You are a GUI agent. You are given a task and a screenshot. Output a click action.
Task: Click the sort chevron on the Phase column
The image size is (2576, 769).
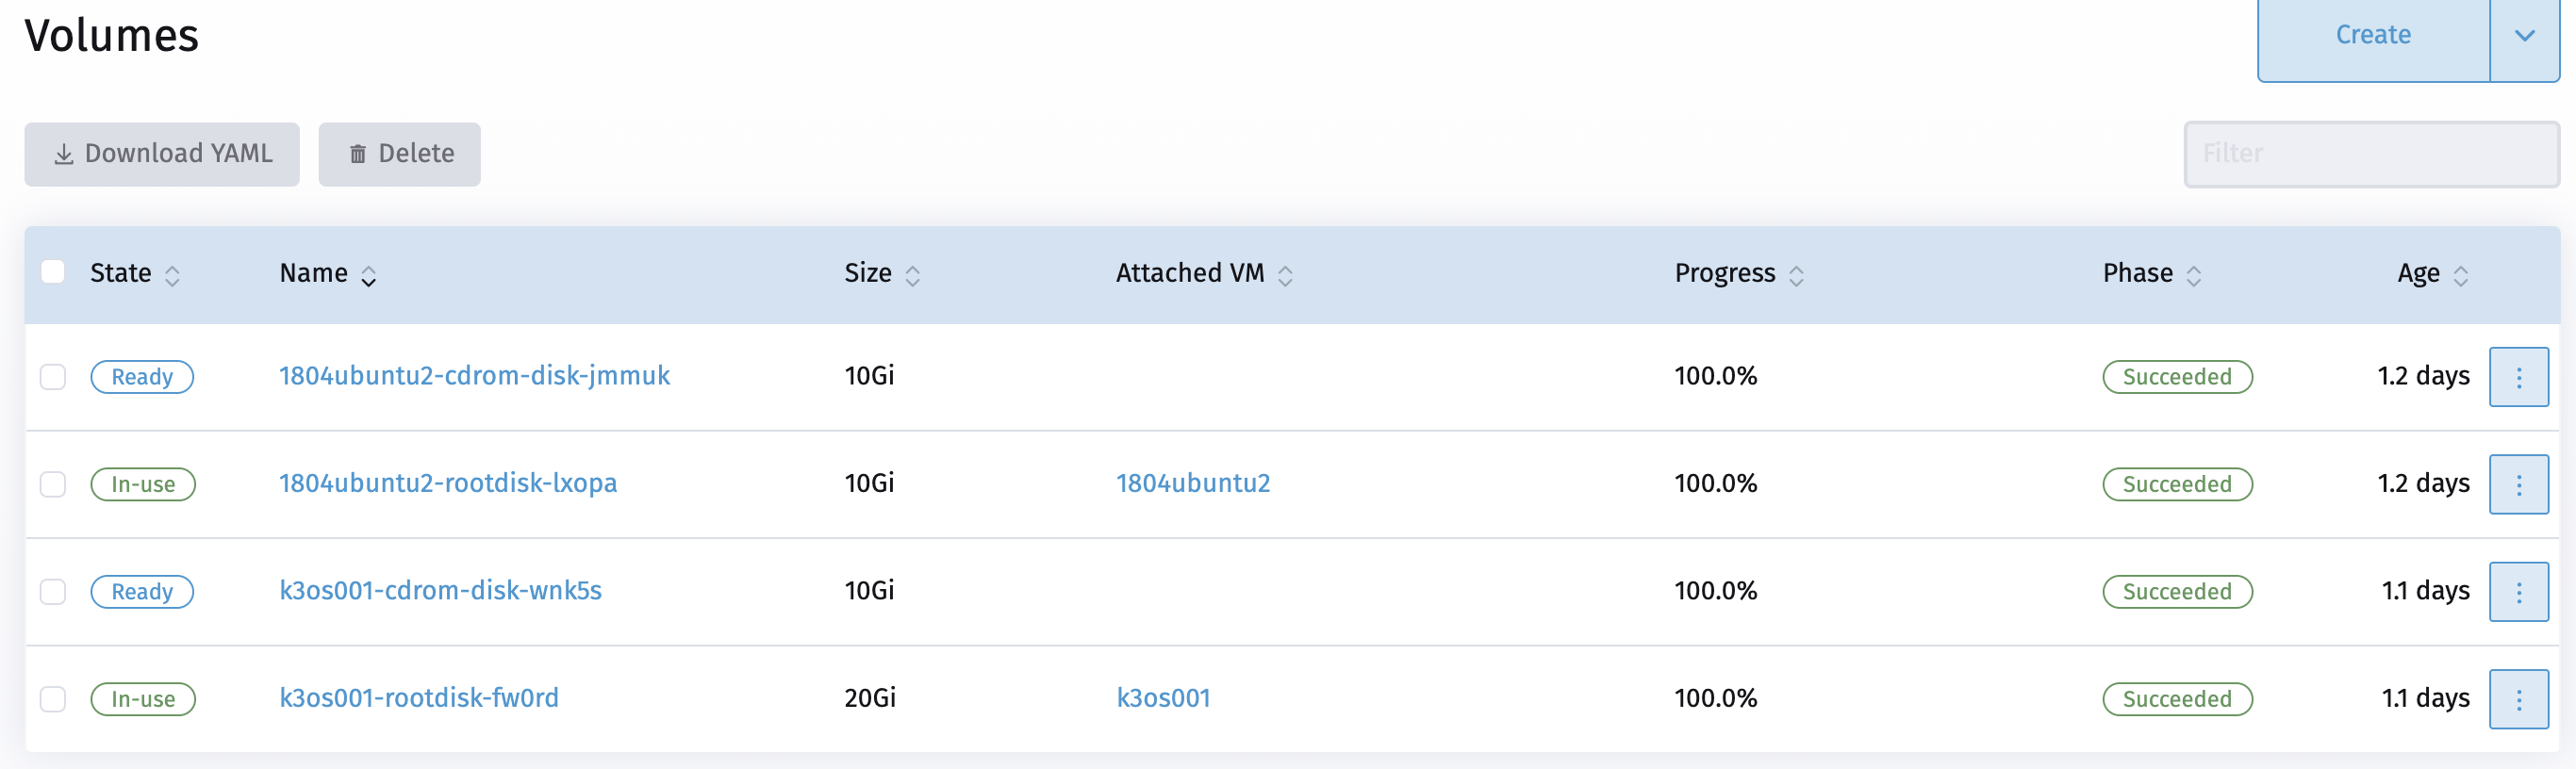coord(2196,274)
